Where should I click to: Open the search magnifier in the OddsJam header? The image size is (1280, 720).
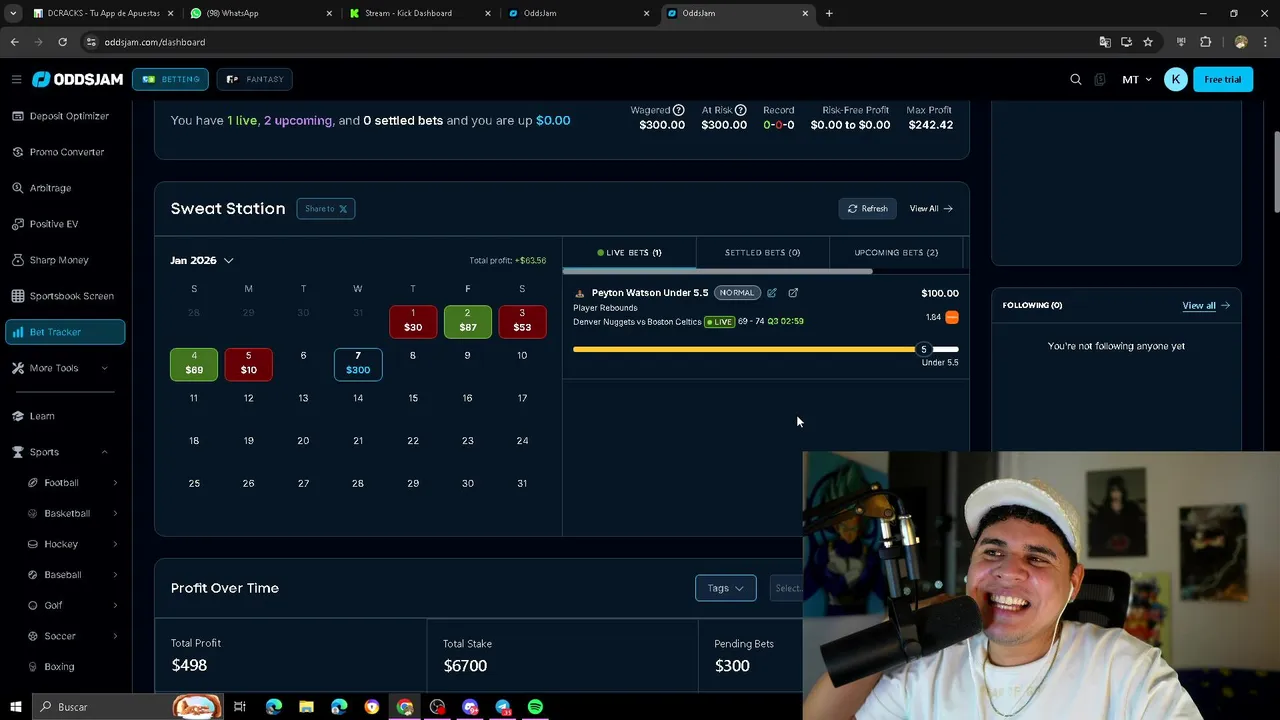click(x=1076, y=79)
